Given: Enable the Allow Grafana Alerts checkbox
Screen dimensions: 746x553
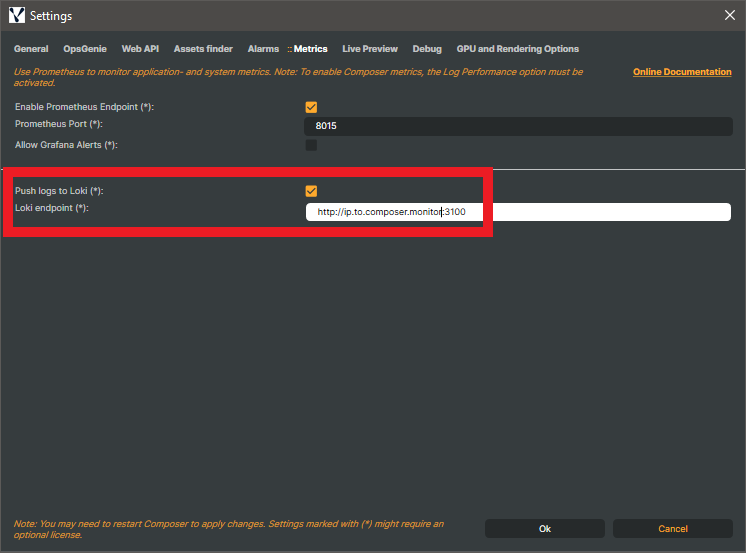Looking at the screenshot, I should click(311, 145).
